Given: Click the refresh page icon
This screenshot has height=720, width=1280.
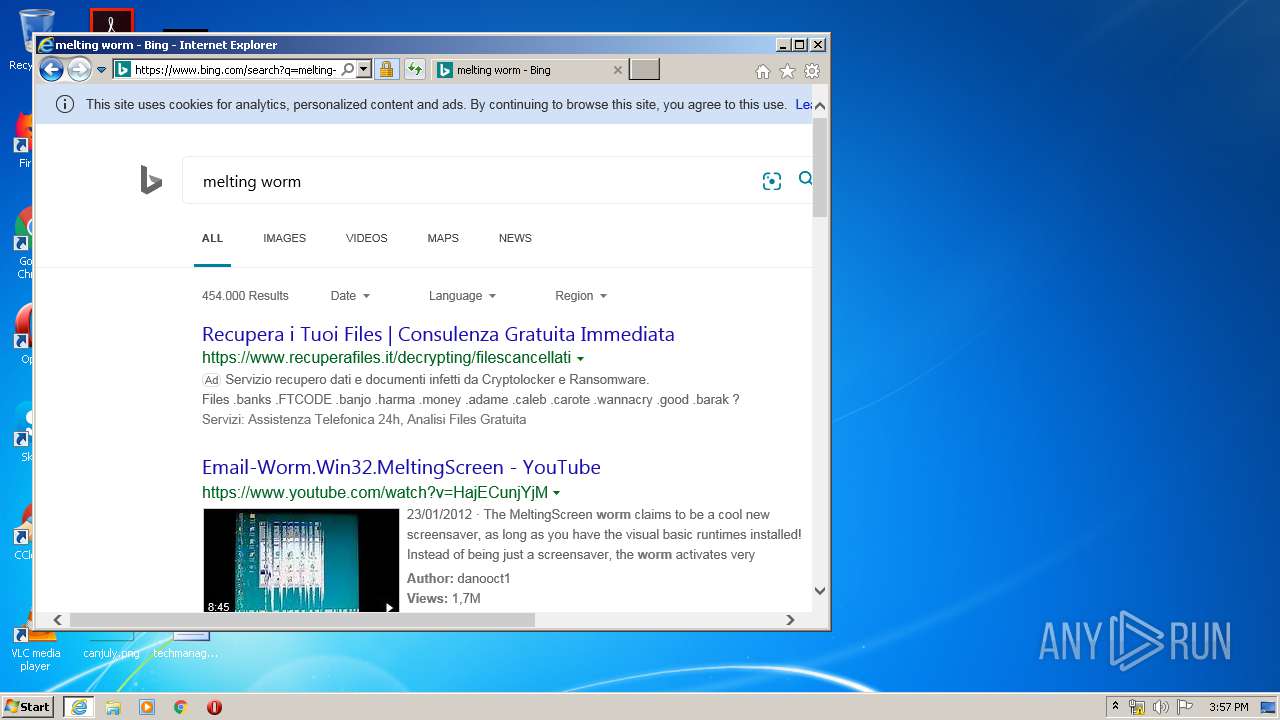Looking at the screenshot, I should [x=415, y=70].
